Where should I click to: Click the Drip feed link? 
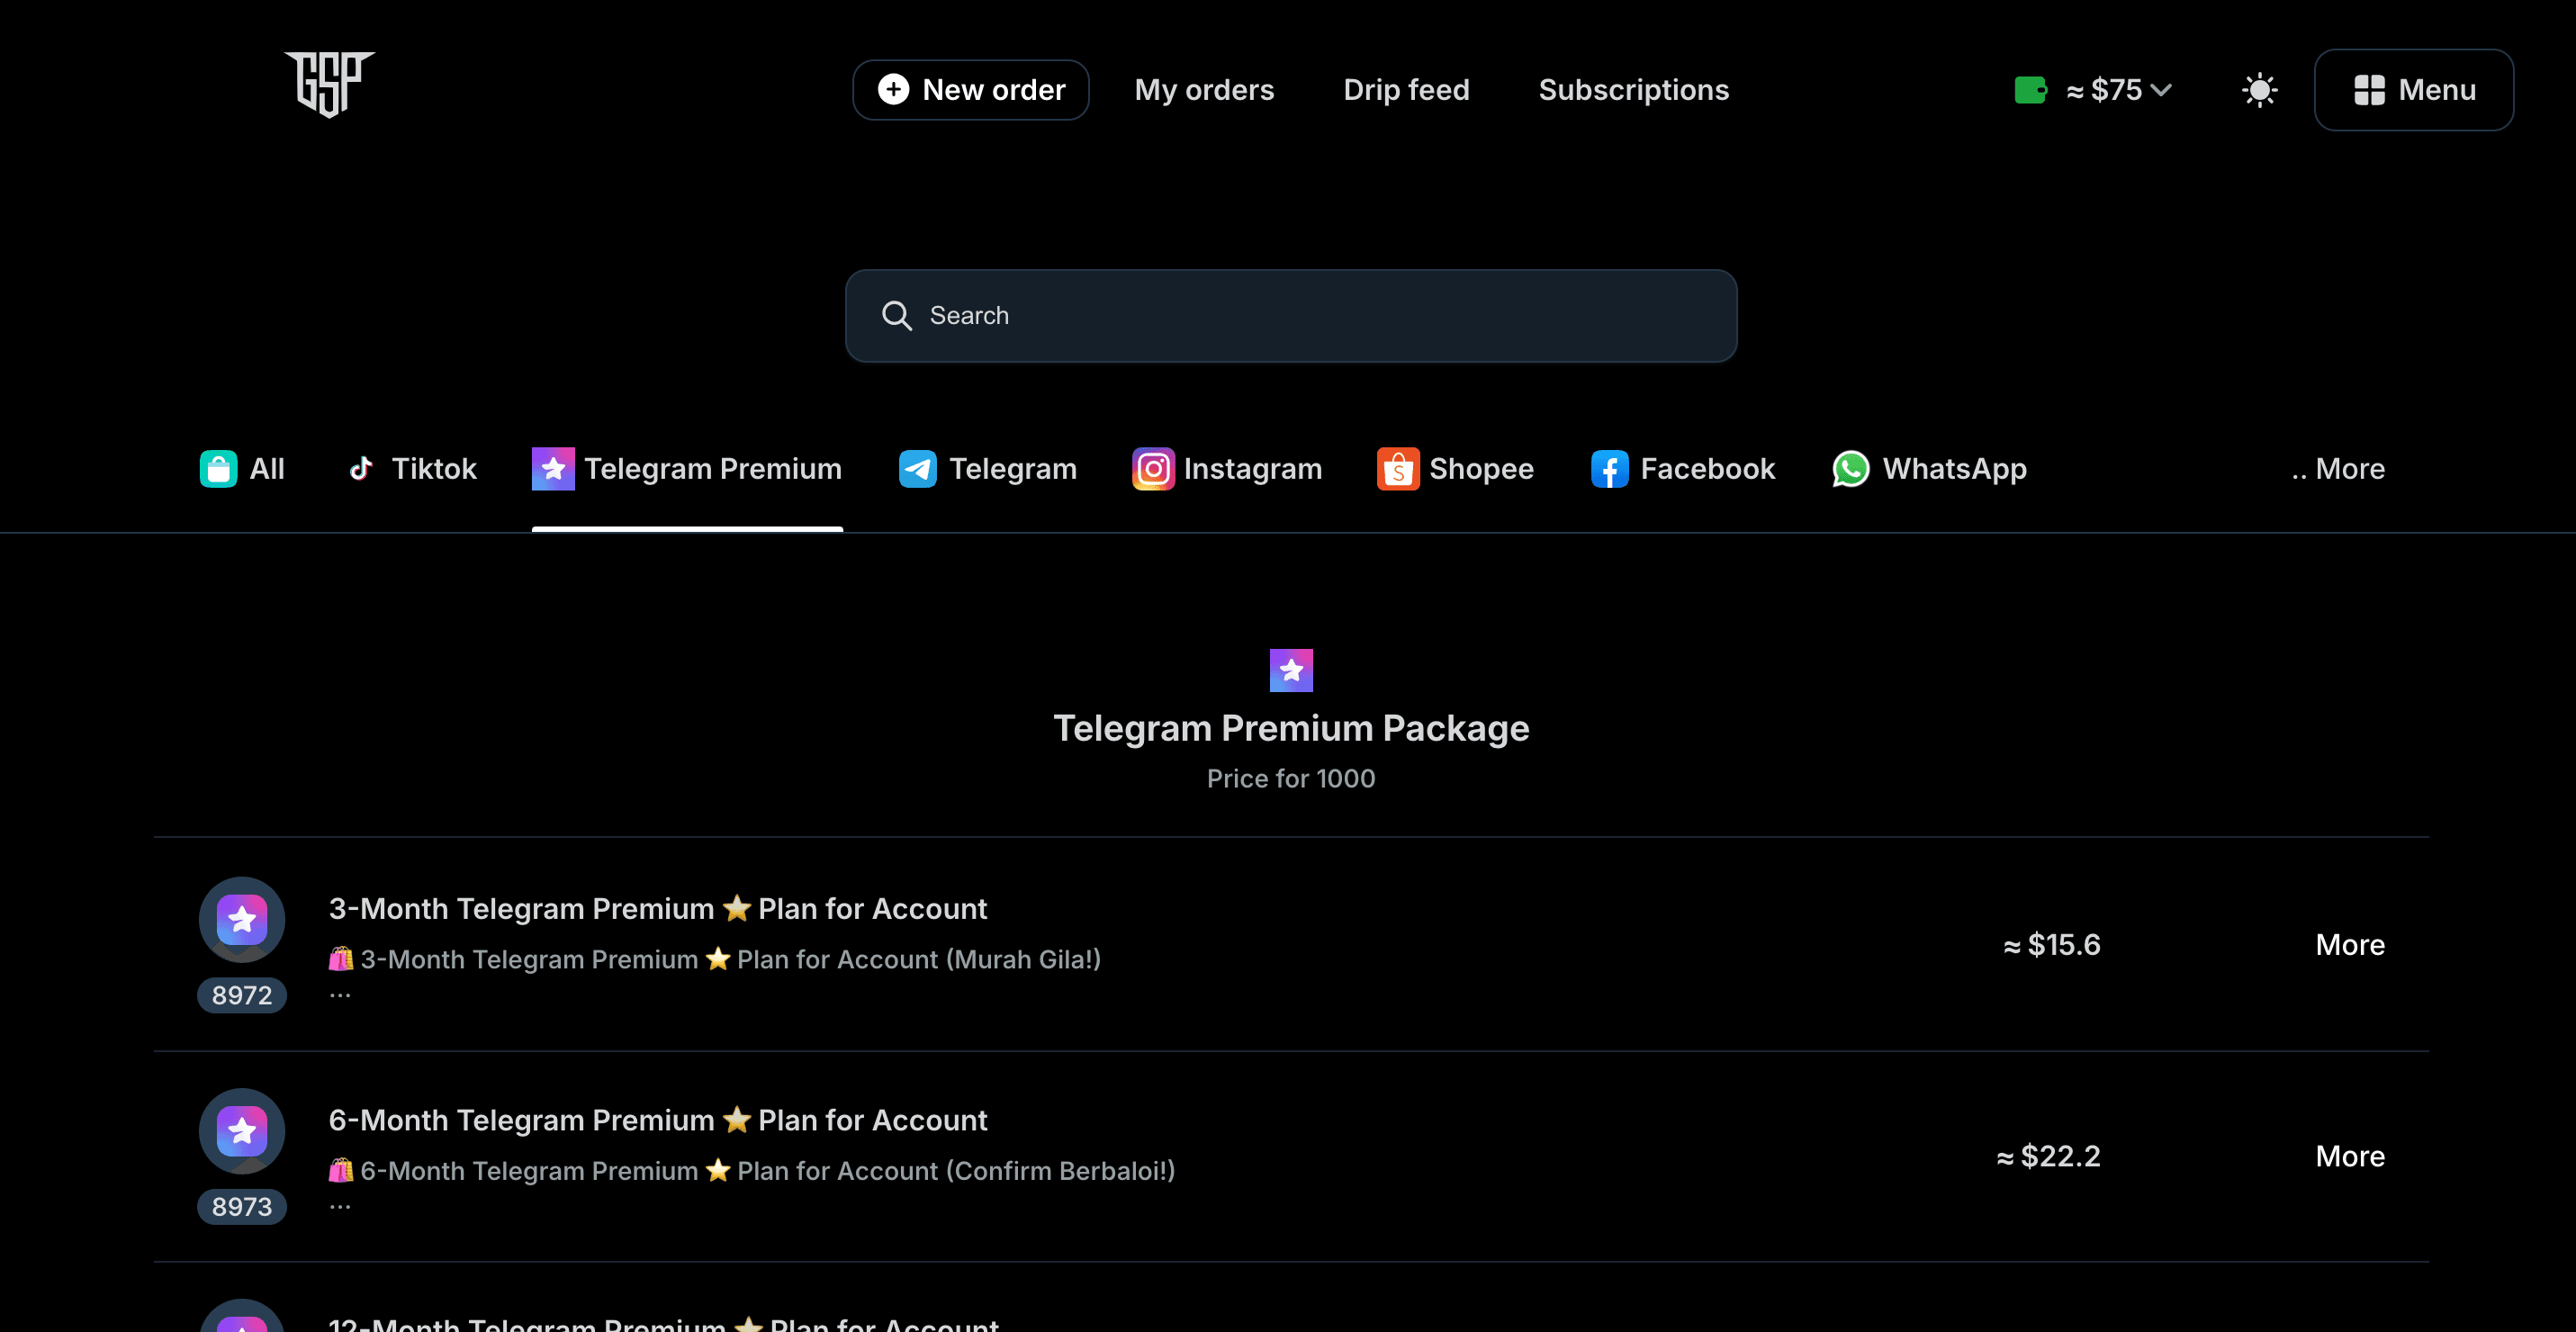click(x=1406, y=89)
